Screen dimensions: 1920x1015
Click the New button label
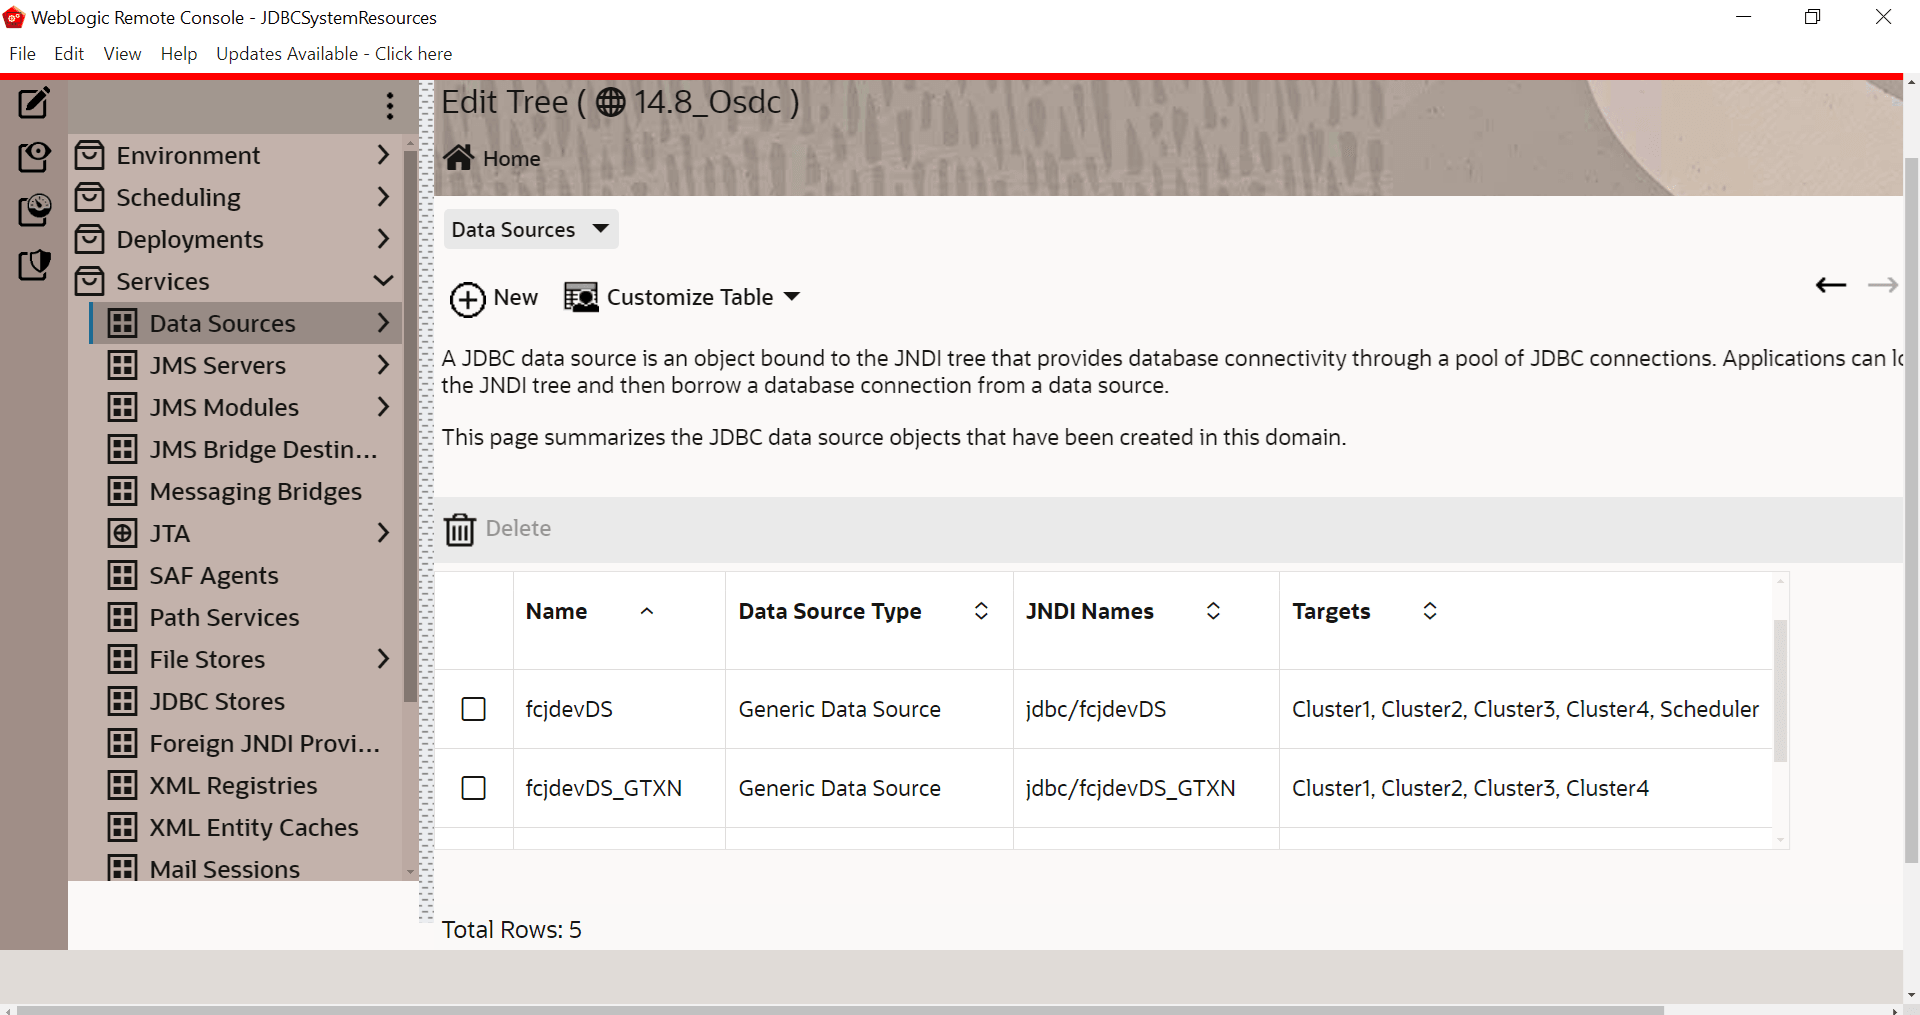[x=516, y=297]
